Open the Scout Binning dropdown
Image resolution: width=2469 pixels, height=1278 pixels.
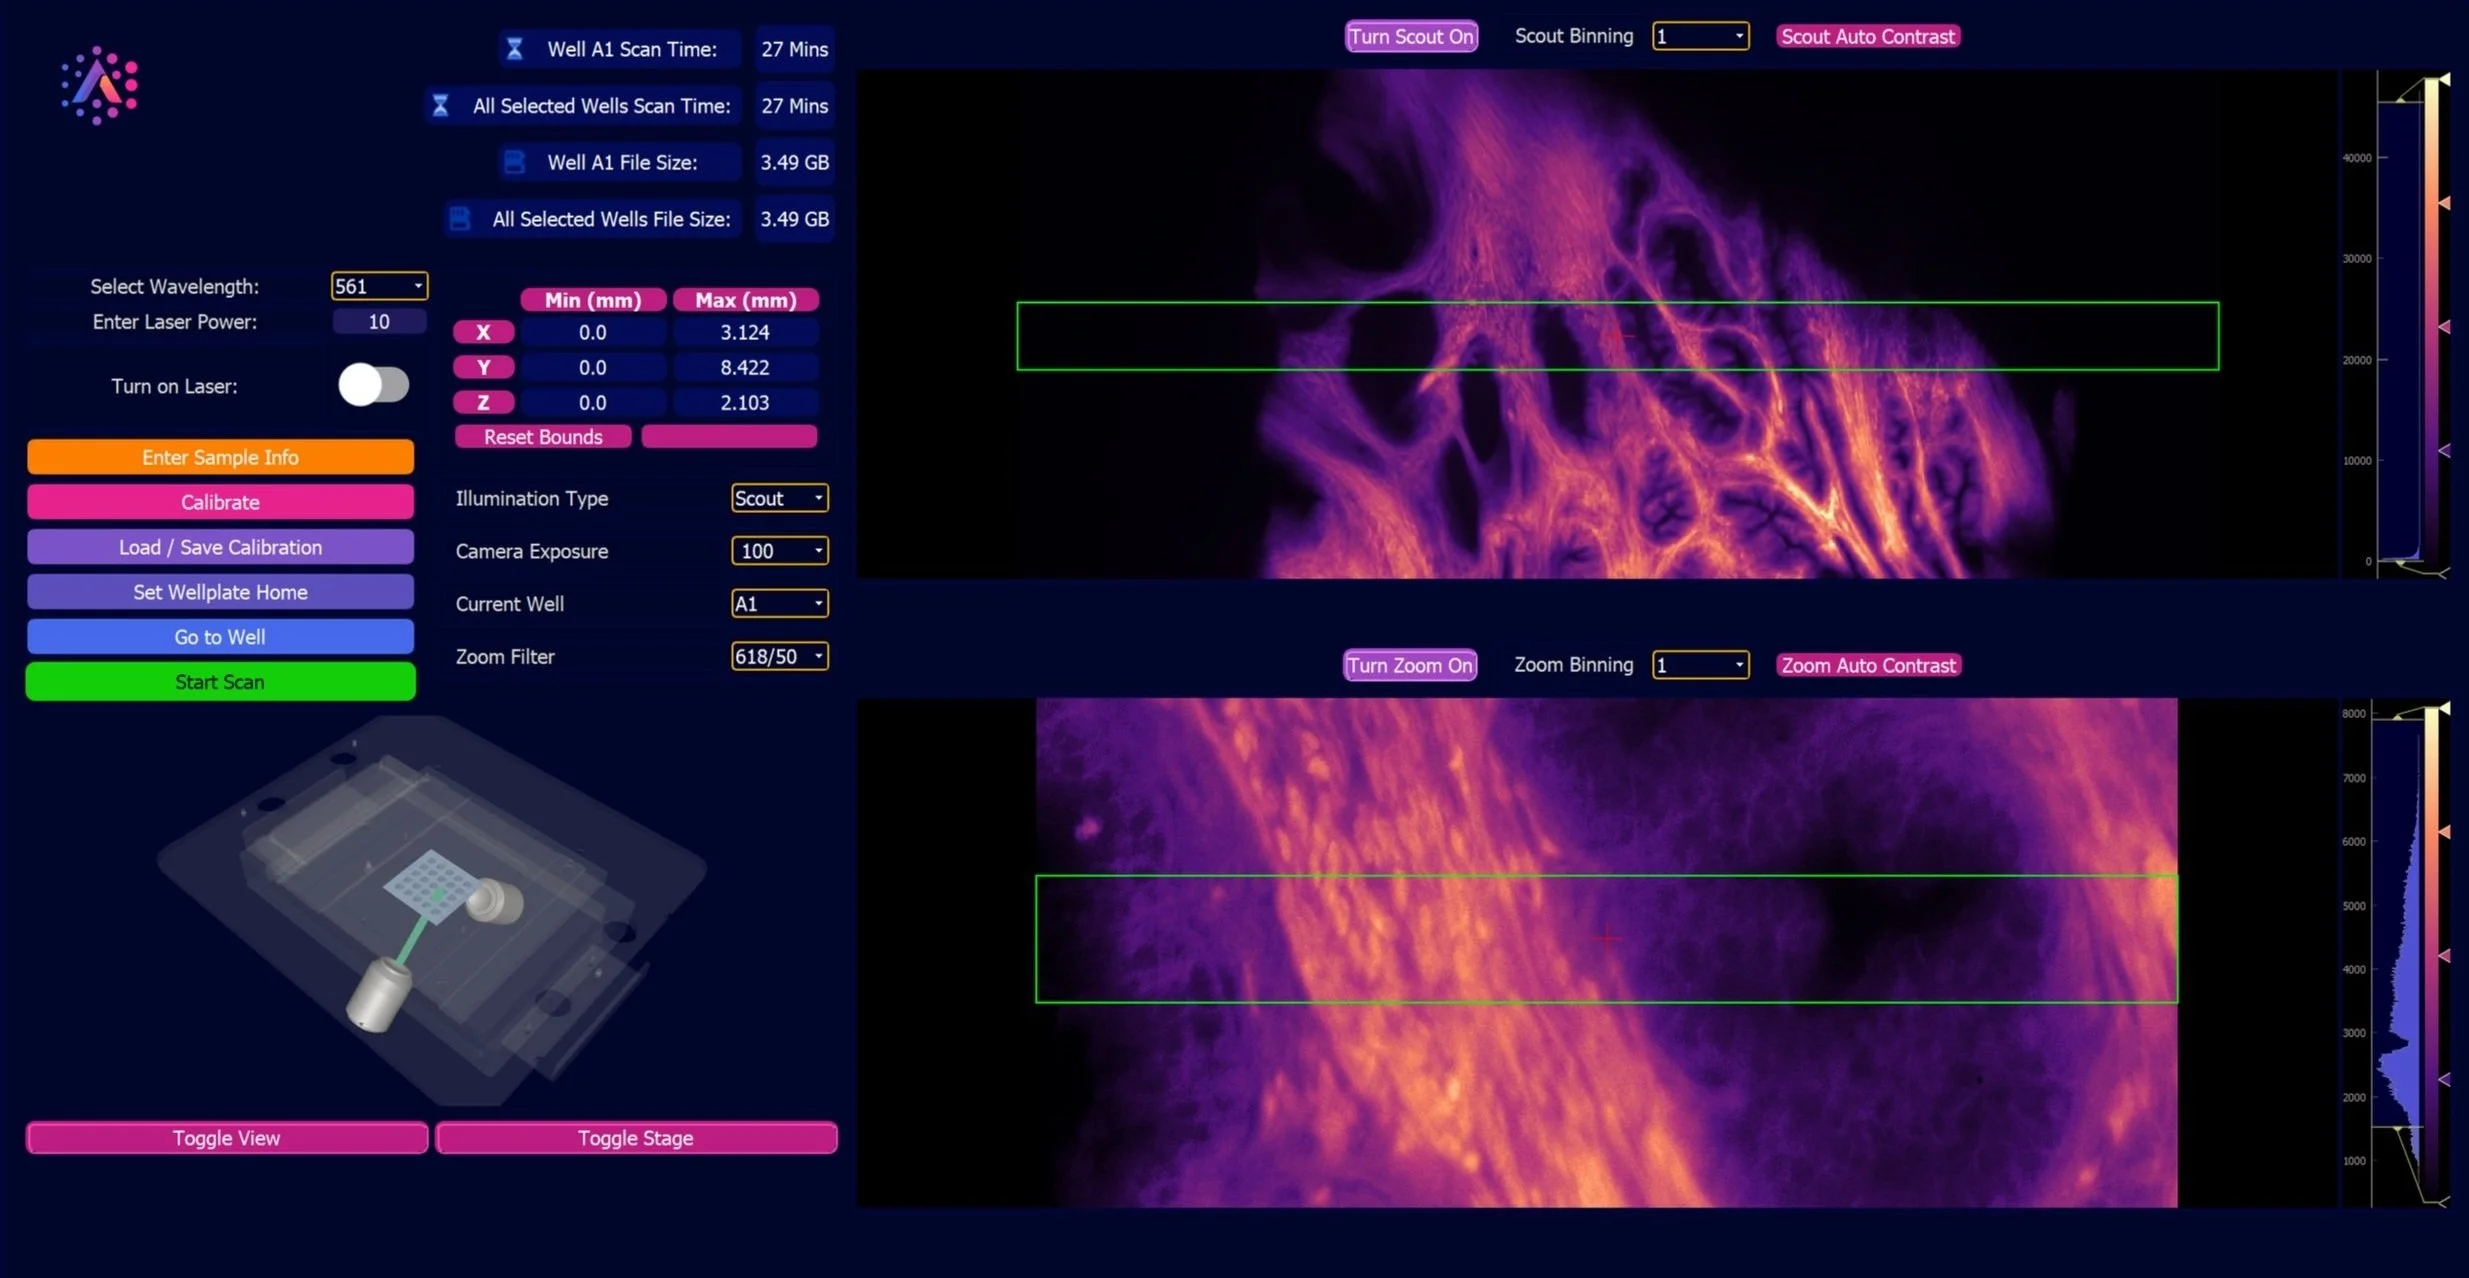(1700, 37)
